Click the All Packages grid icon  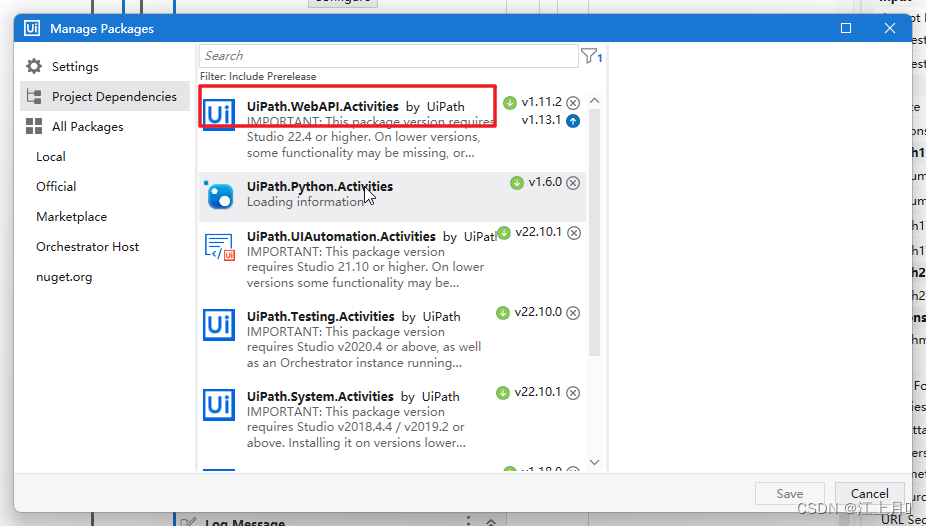(x=34, y=126)
